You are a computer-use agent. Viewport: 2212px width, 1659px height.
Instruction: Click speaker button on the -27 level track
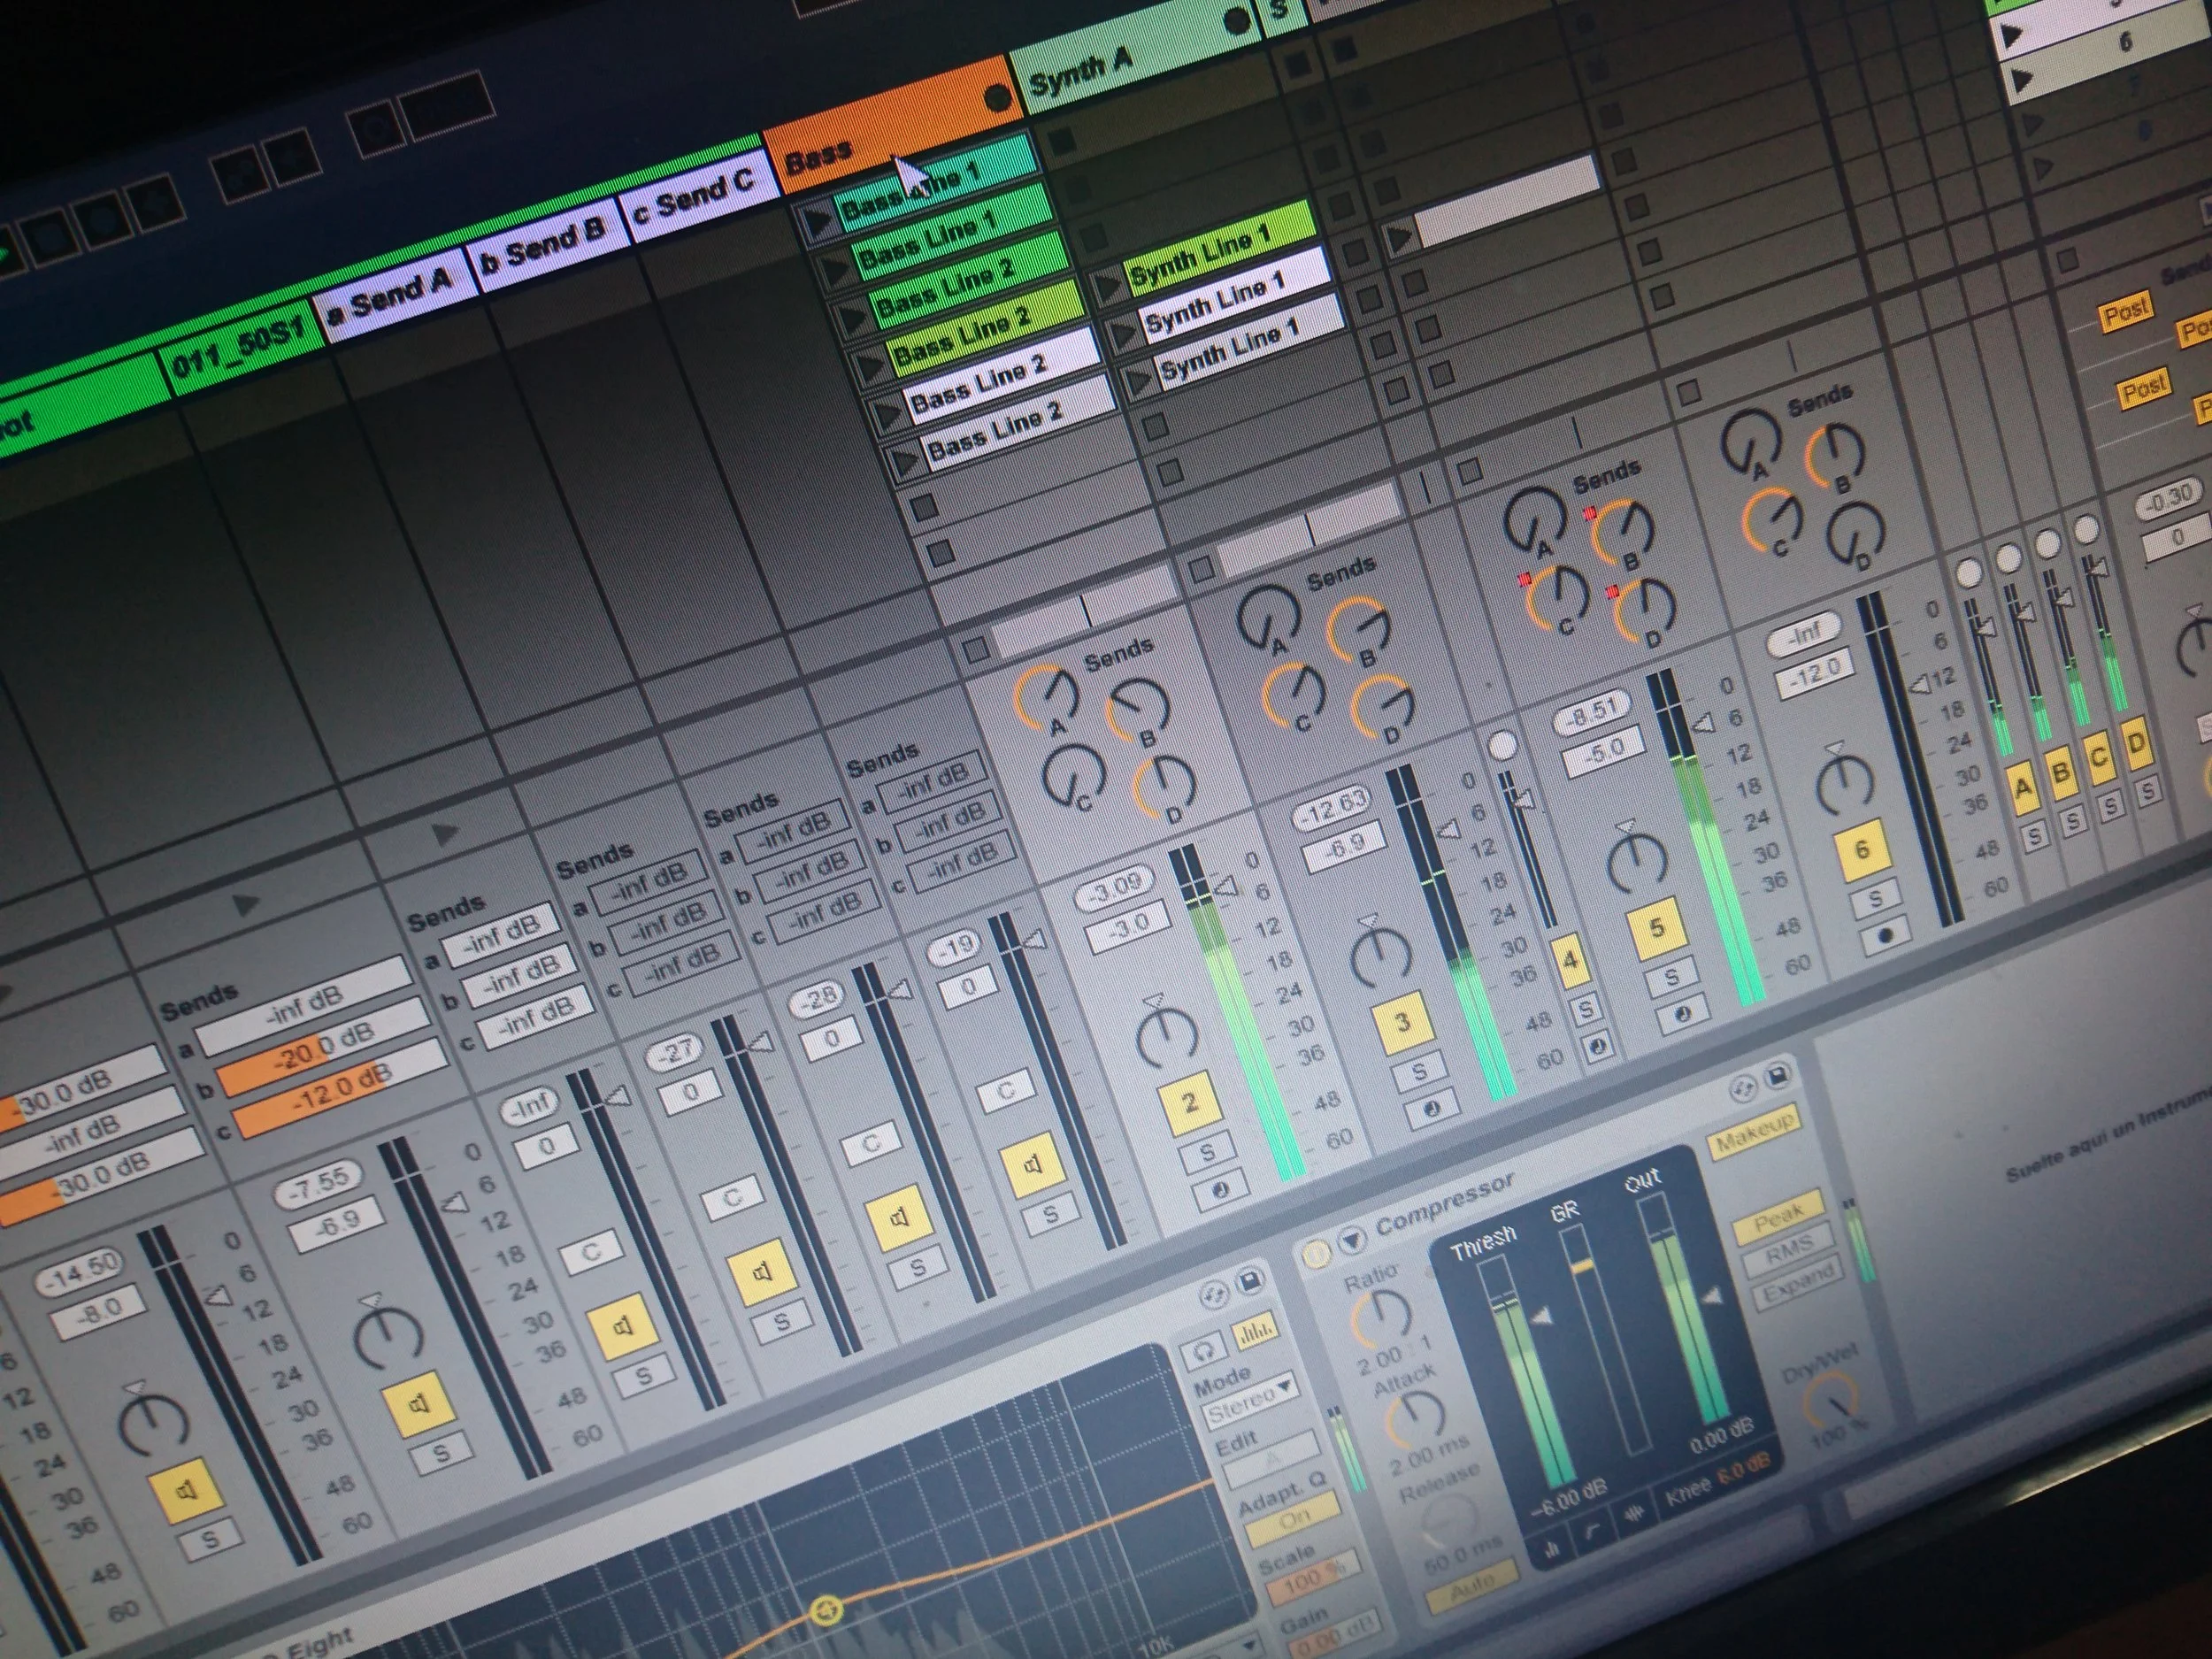pyautogui.click(x=761, y=1272)
